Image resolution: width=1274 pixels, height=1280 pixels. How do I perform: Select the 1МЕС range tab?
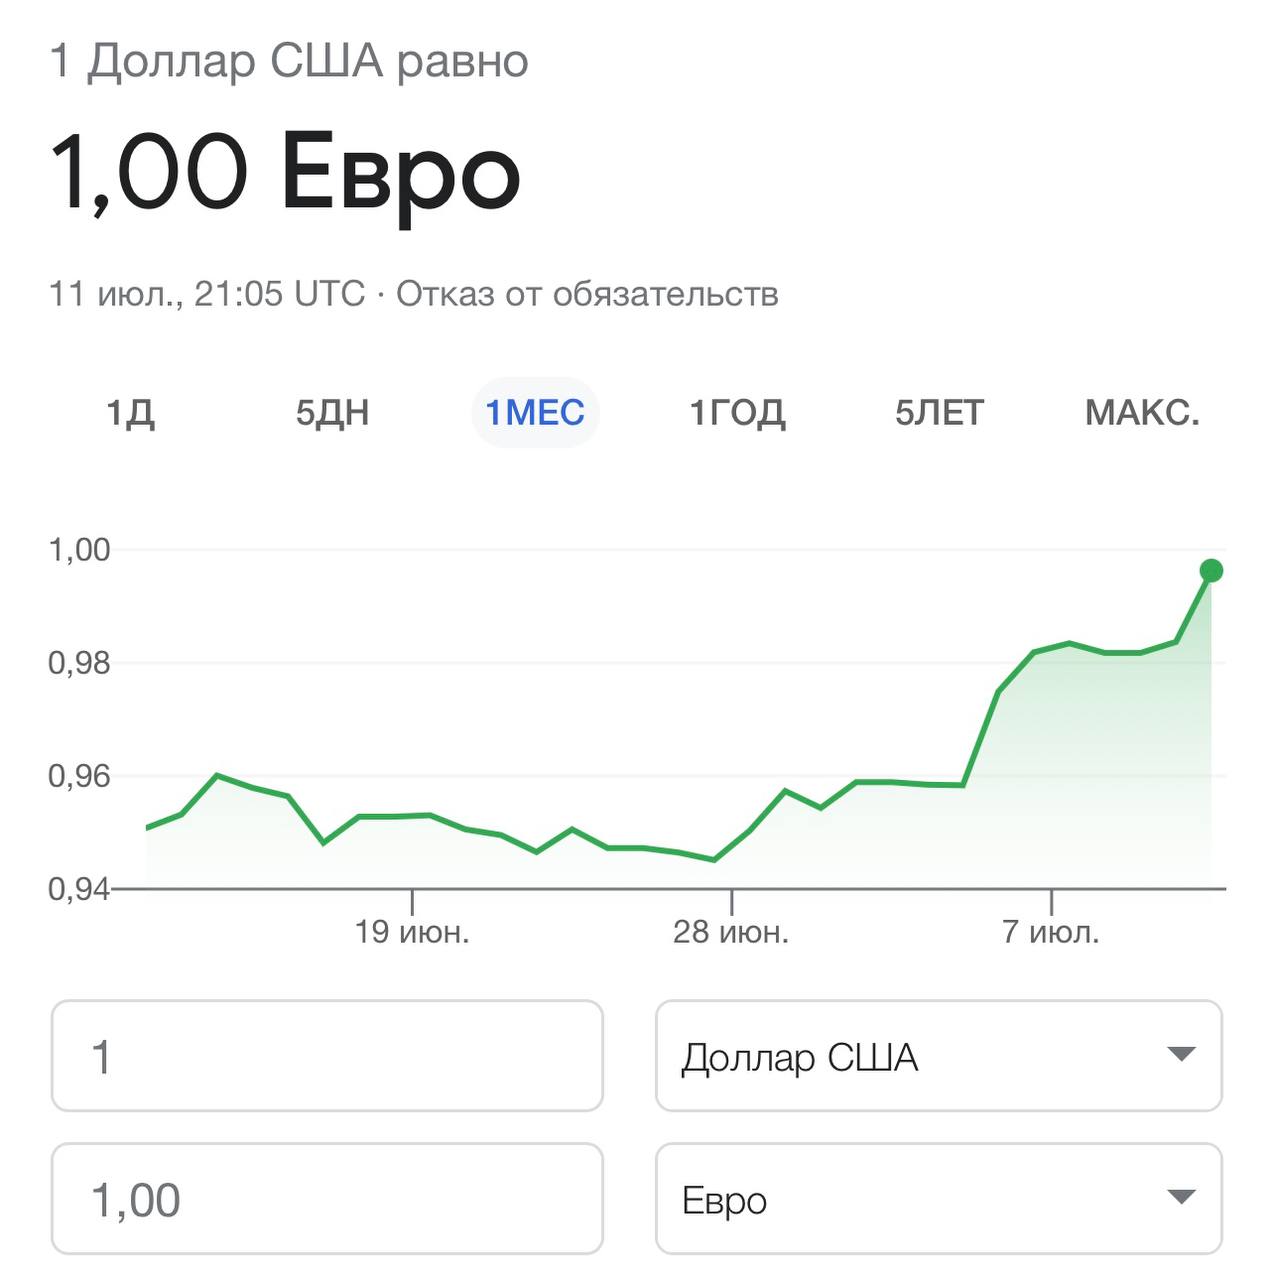(535, 413)
